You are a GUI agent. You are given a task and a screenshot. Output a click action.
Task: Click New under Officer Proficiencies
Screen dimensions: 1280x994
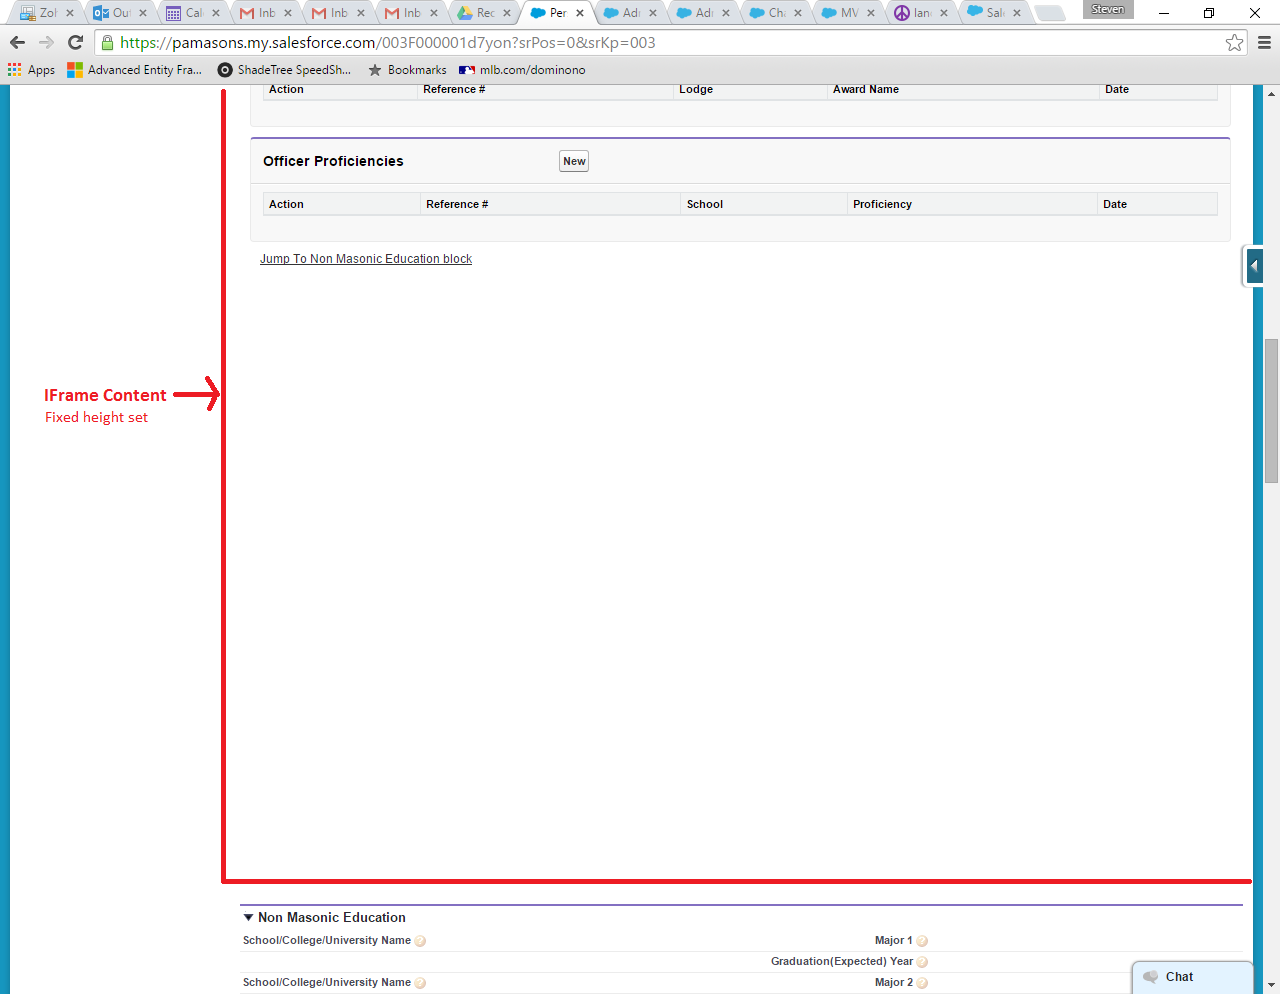pos(573,160)
